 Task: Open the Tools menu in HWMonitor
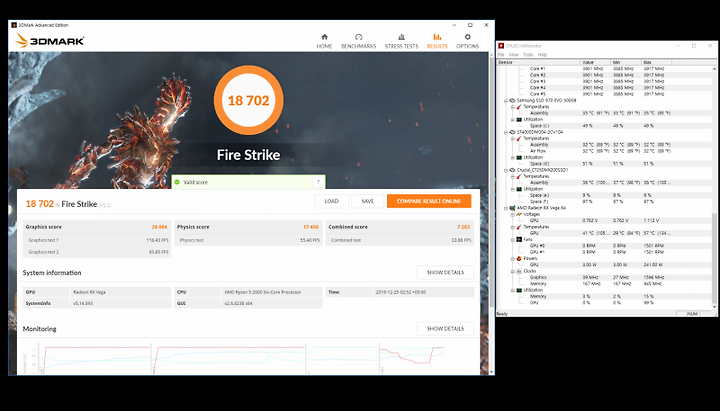pyautogui.click(x=528, y=55)
